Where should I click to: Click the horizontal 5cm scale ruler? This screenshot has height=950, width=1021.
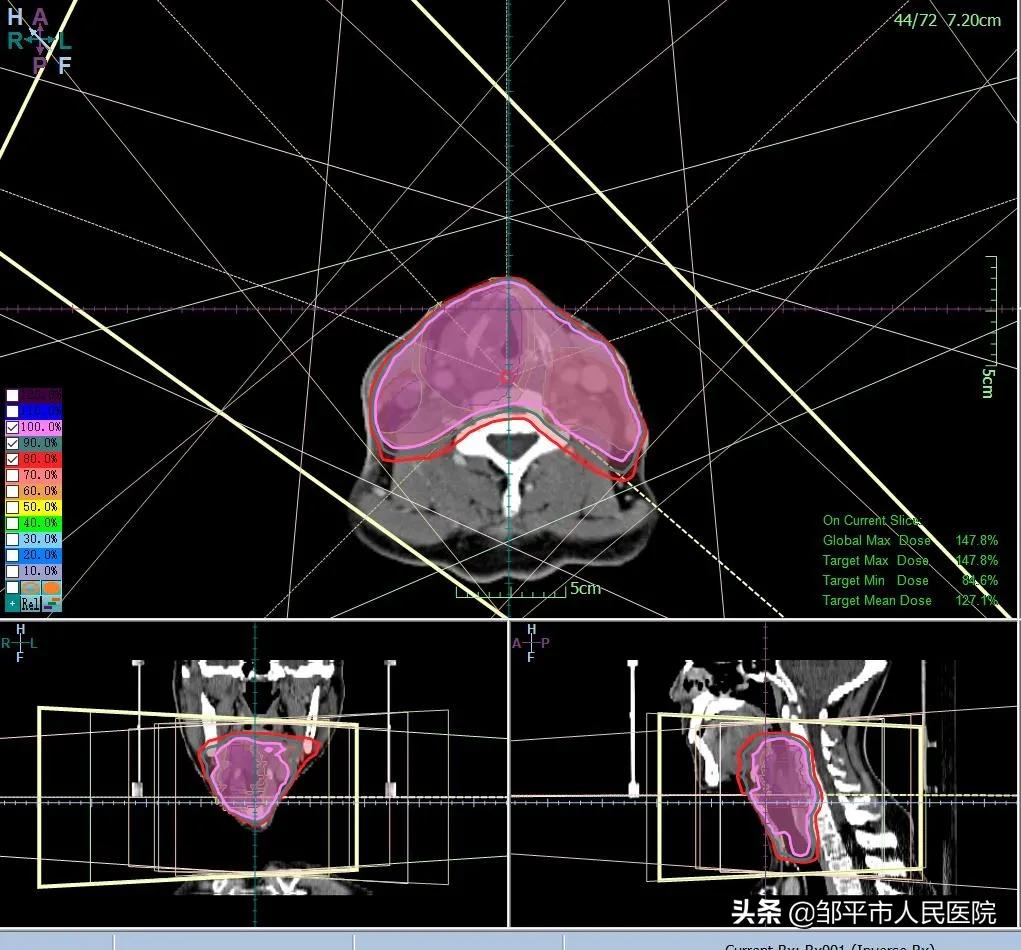coord(510,591)
